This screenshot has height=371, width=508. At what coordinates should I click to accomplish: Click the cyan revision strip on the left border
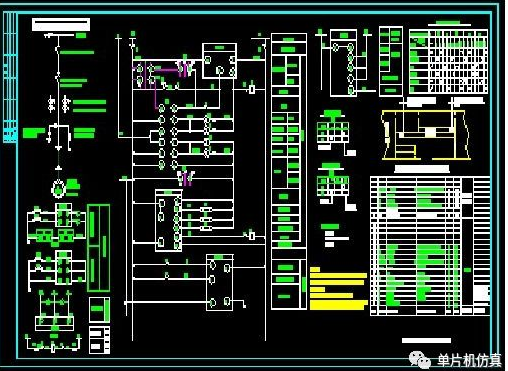(x=10, y=77)
